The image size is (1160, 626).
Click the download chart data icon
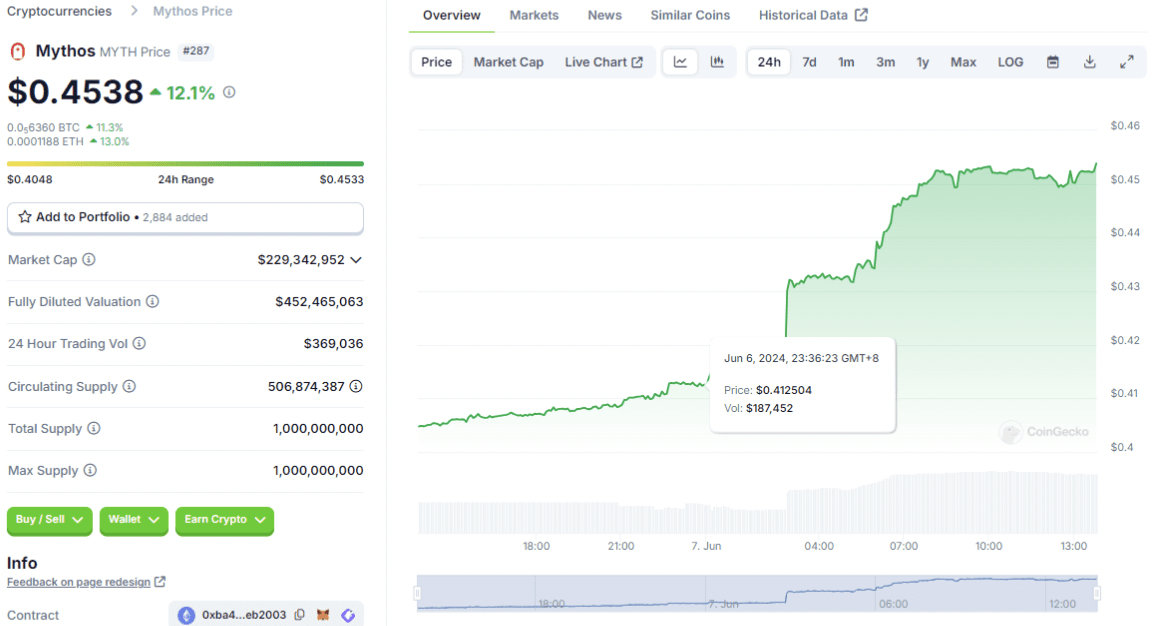click(x=1090, y=62)
